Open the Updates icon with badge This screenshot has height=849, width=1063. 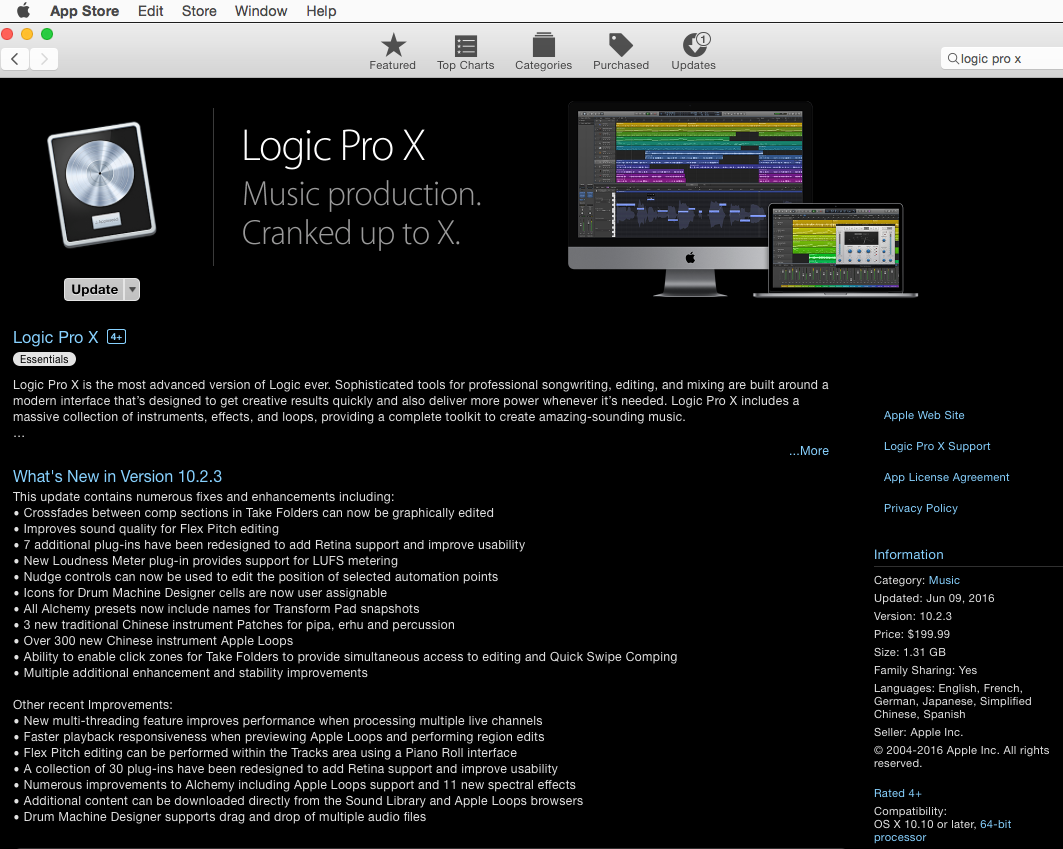pyautogui.click(x=693, y=46)
